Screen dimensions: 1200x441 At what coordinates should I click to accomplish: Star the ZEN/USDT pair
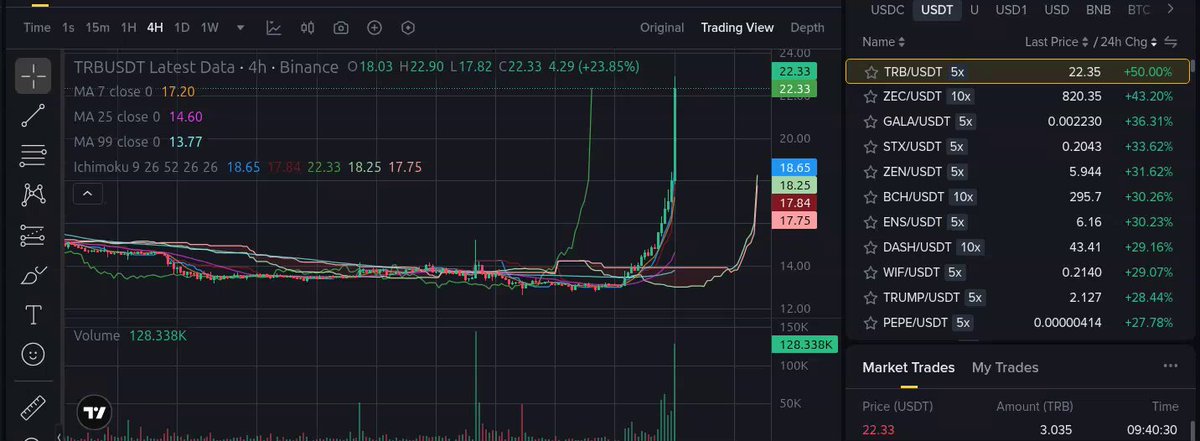[870, 172]
